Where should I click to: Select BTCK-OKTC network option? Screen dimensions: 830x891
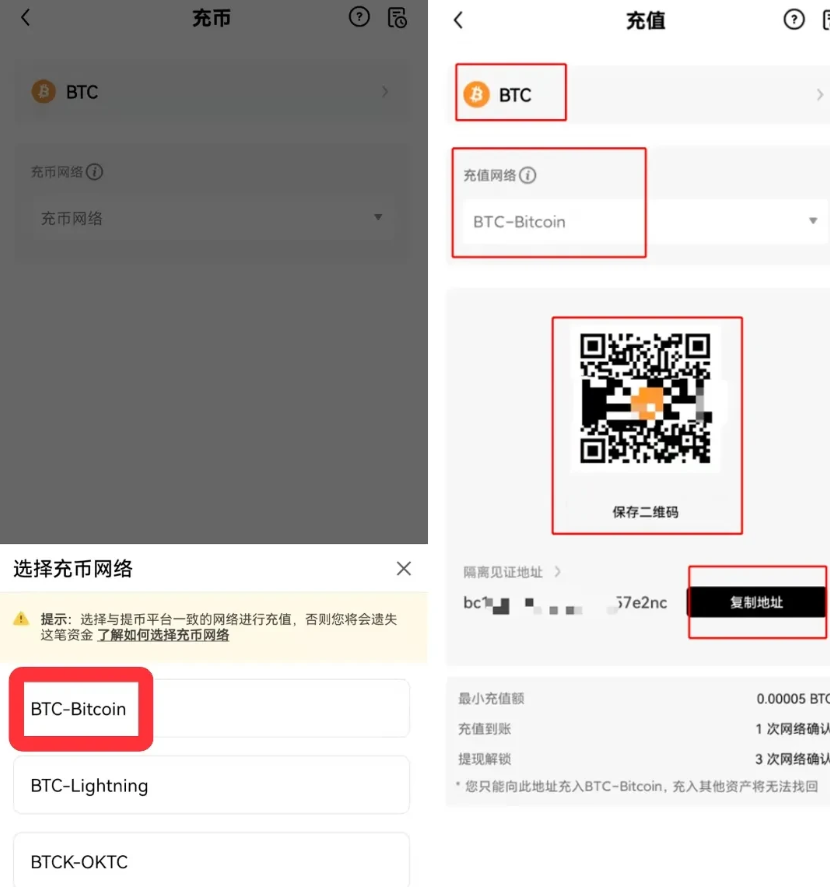tap(211, 860)
